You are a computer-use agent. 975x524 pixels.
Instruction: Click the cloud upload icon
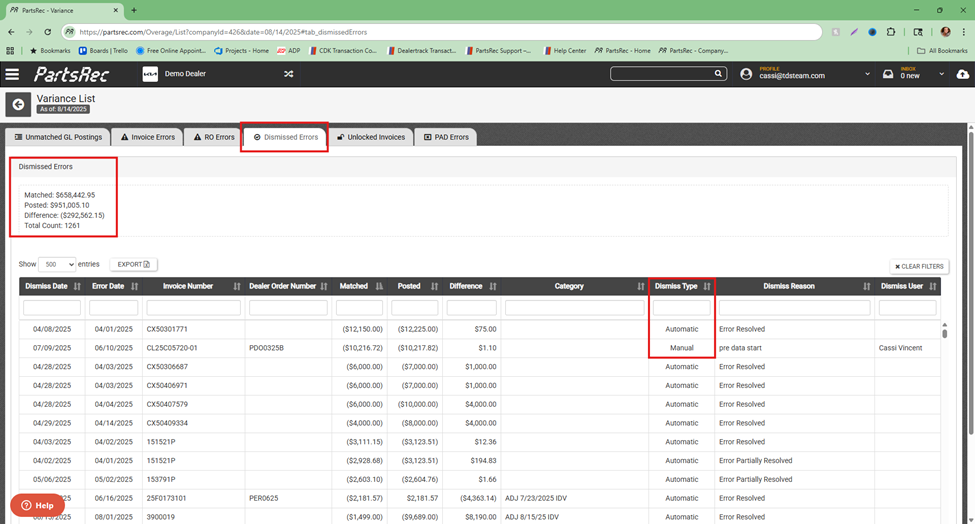963,74
